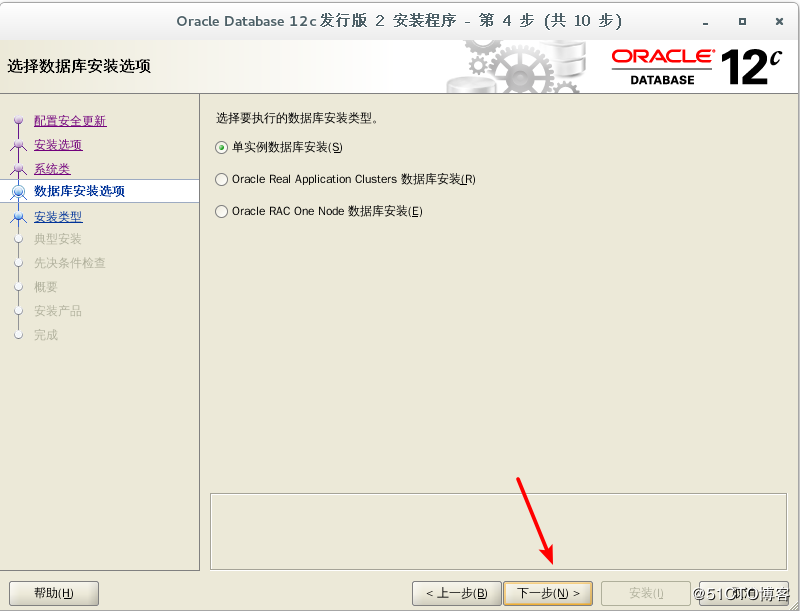This screenshot has width=800, height=611.
Task: Click the 先决条件检查 step label
Action: [x=69, y=263]
